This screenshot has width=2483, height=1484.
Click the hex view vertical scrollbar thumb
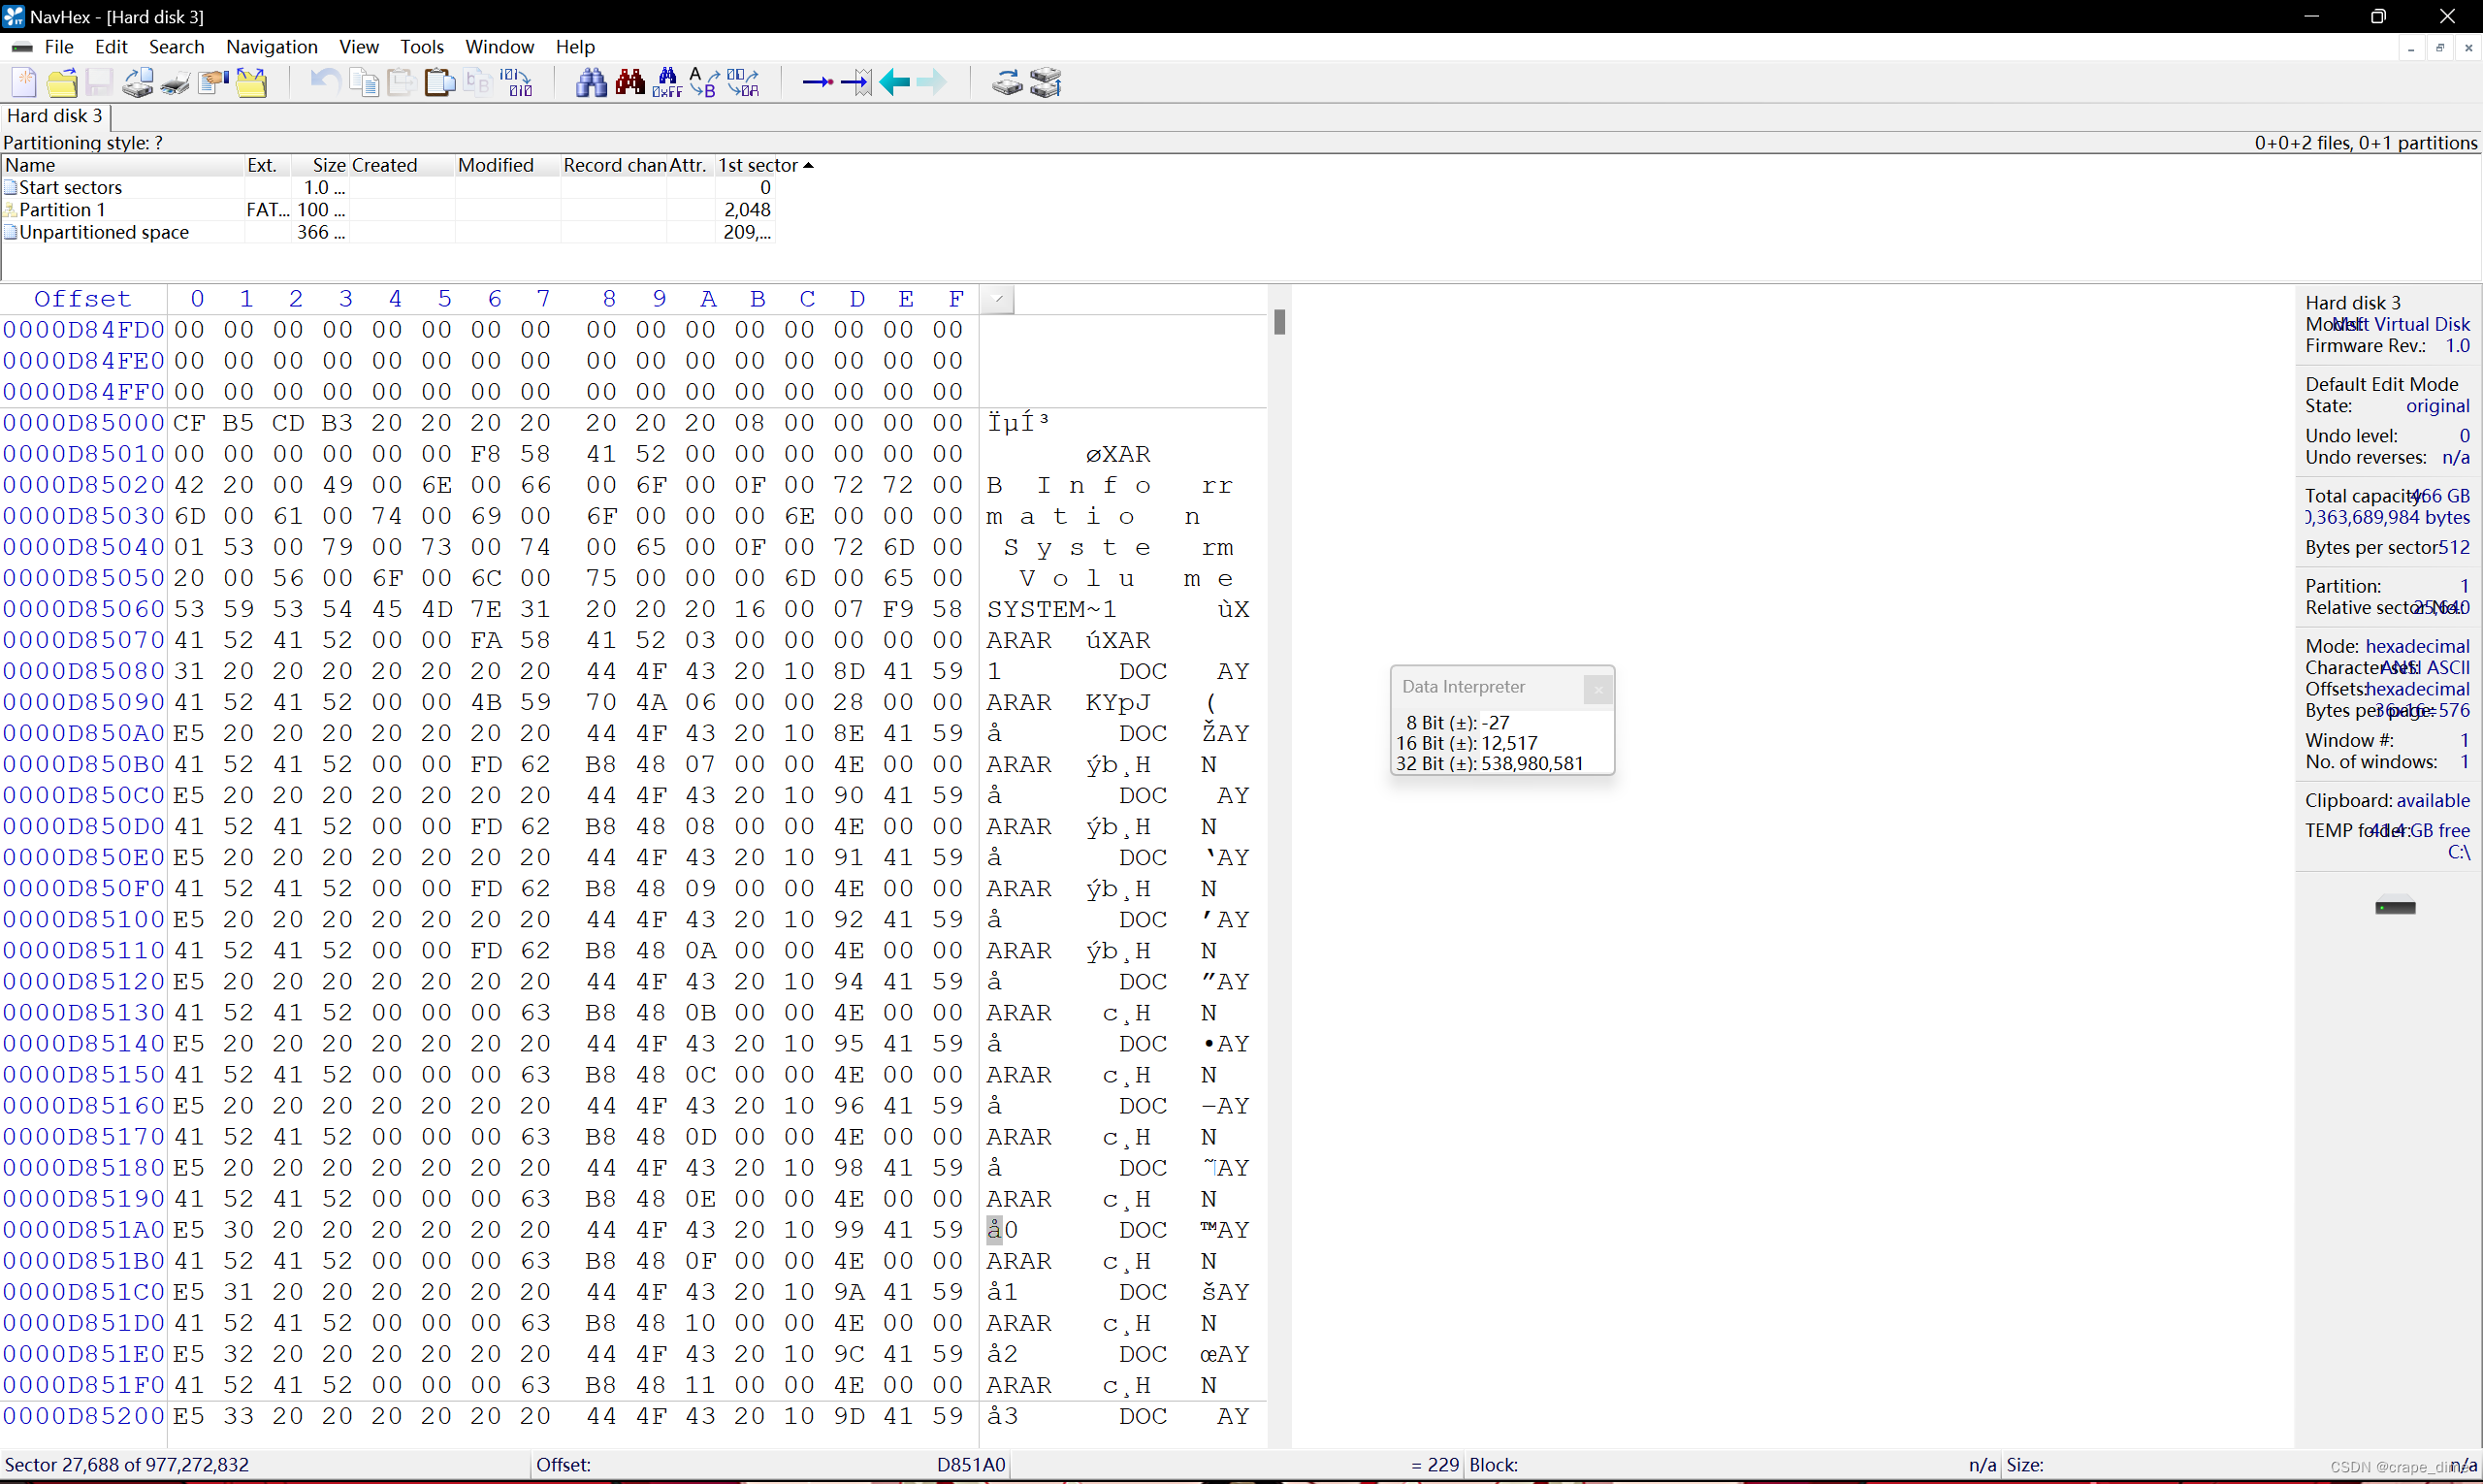click(x=1279, y=322)
